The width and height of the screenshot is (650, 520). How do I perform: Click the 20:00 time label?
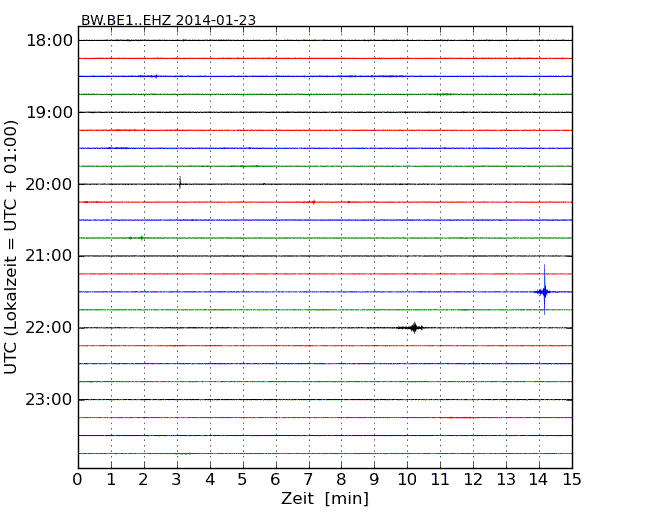pos(49,184)
